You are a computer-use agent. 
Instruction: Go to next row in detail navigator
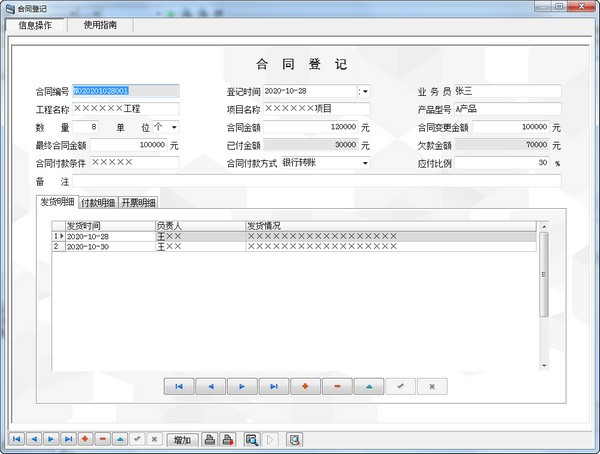point(242,385)
